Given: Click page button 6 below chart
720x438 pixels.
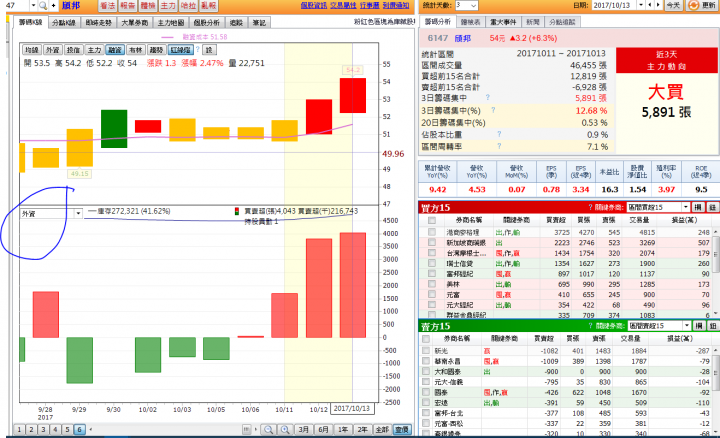Looking at the screenshot, I should pyautogui.click(x=79, y=430).
